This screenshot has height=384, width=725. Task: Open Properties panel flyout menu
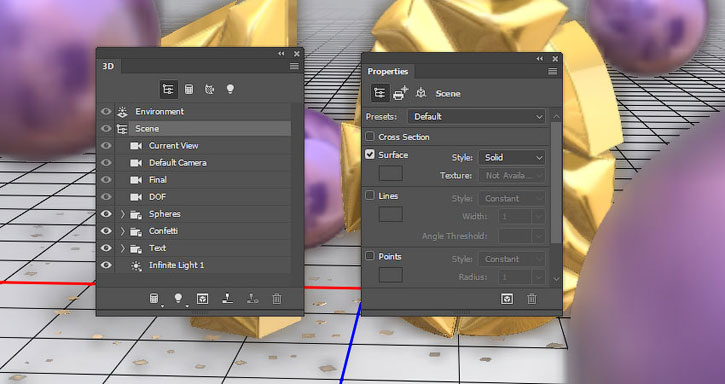click(x=553, y=71)
